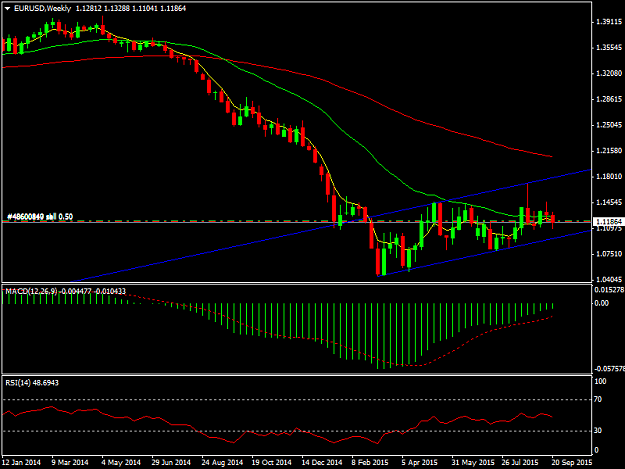Click the 19 Oct 2014 date label
This screenshot has width=625, height=469.
coord(271,462)
